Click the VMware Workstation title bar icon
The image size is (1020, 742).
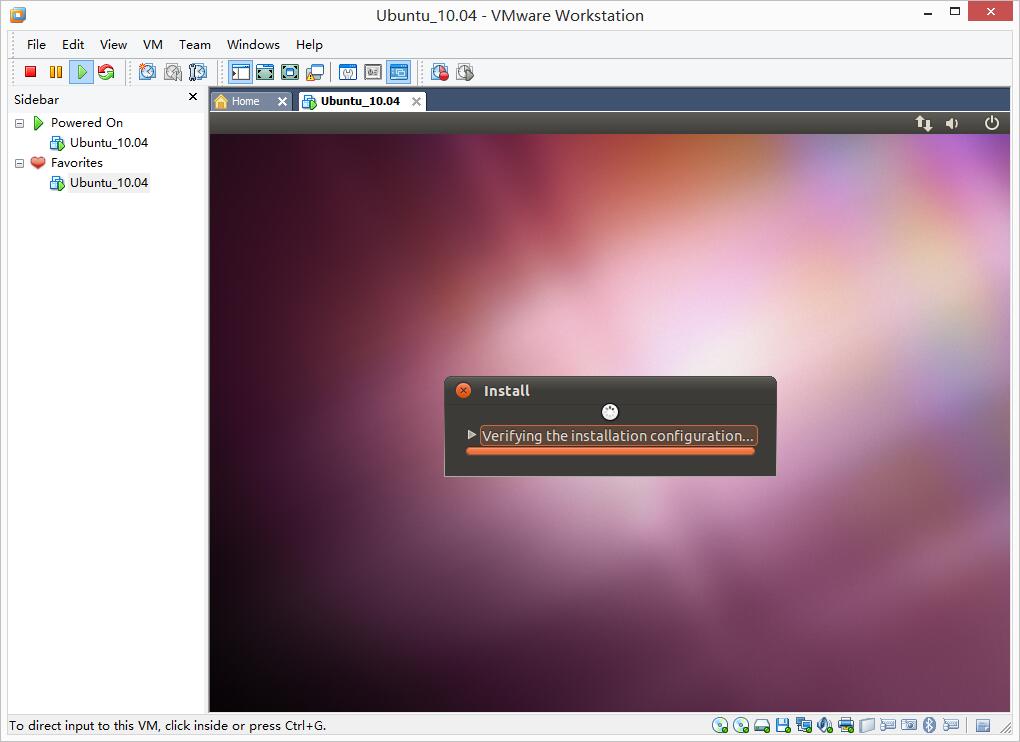[x=18, y=14]
